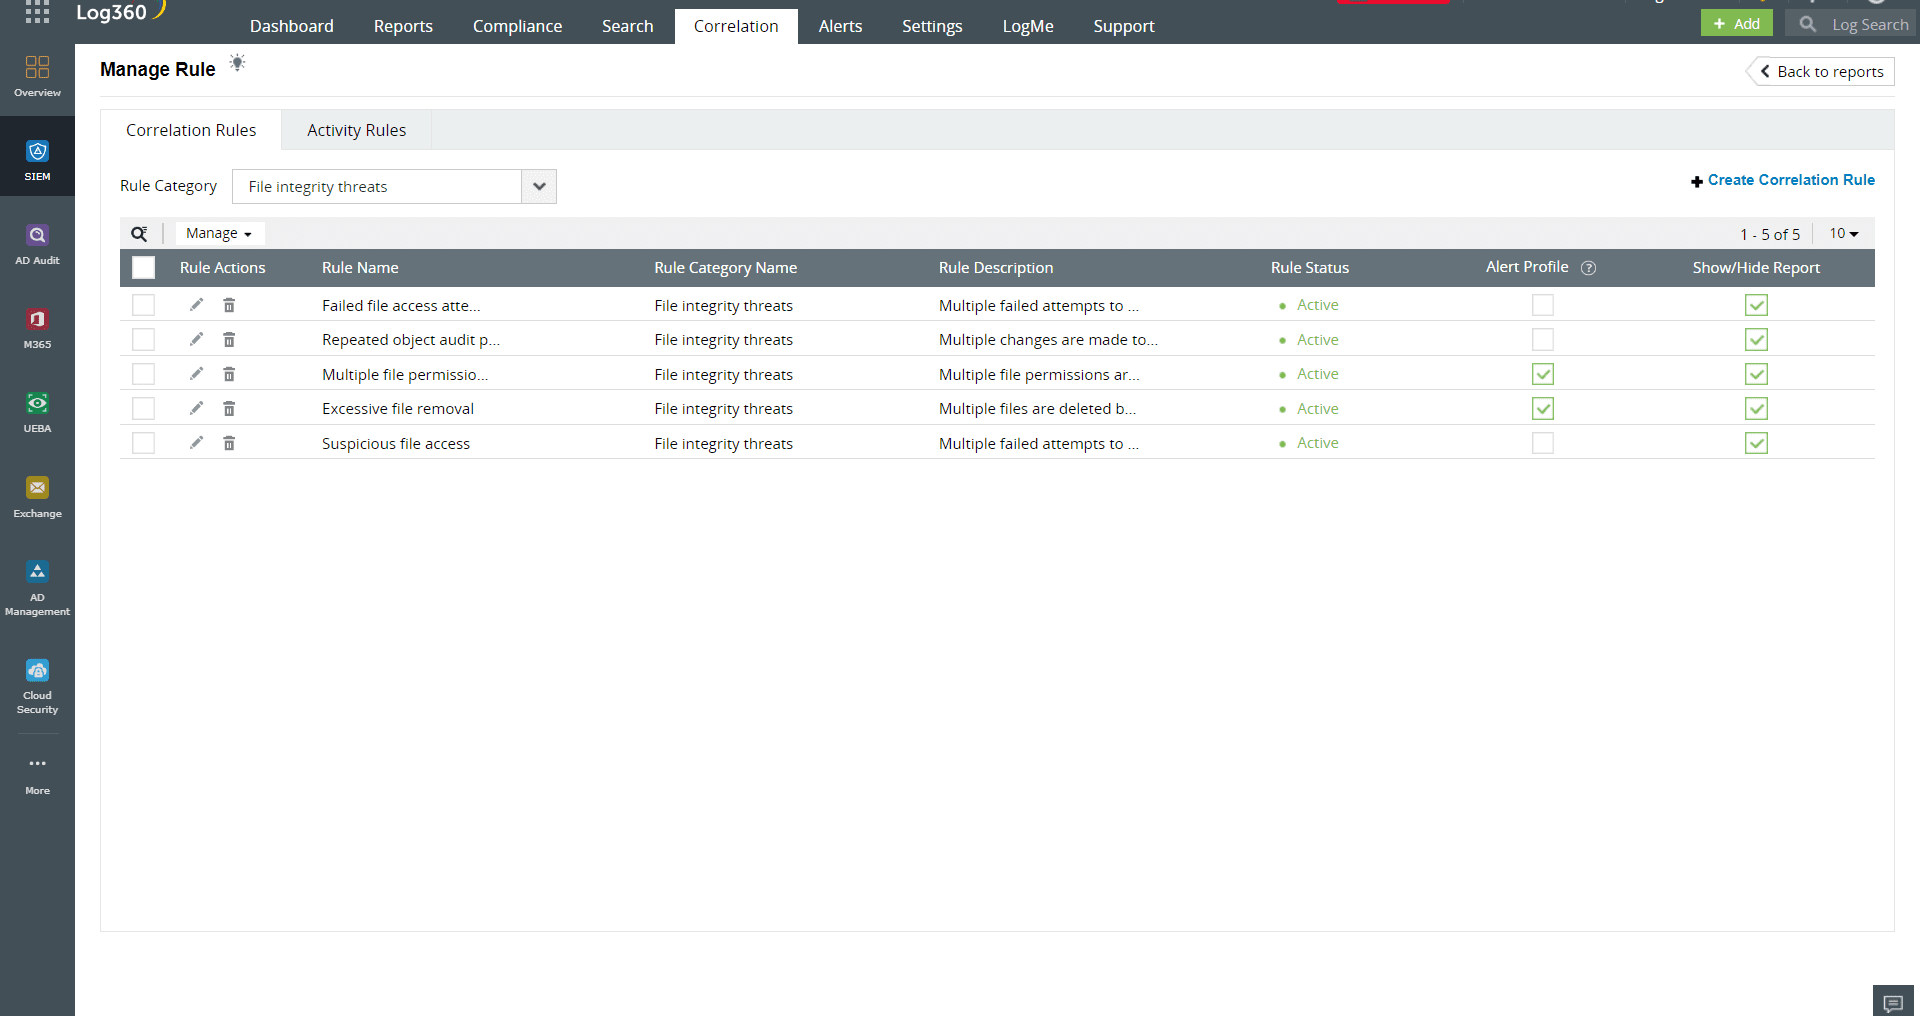Delete the Suspicious file access rule

pos(229,443)
